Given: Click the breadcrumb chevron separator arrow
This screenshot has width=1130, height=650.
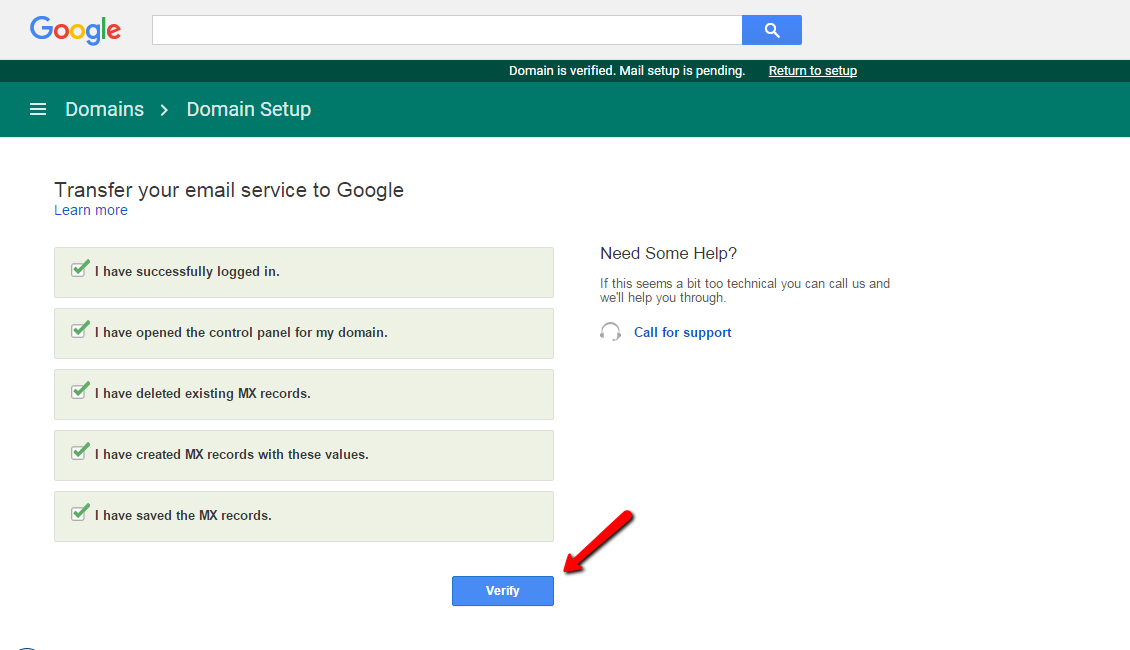Looking at the screenshot, I should coord(165,110).
